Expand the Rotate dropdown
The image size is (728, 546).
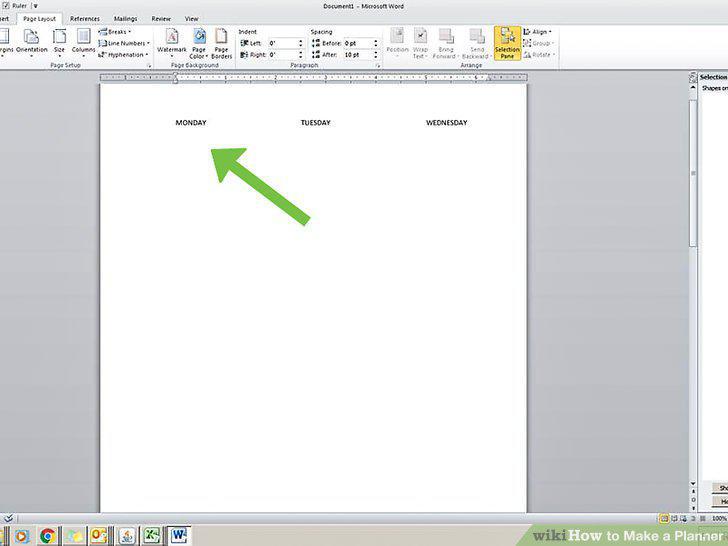click(539, 55)
